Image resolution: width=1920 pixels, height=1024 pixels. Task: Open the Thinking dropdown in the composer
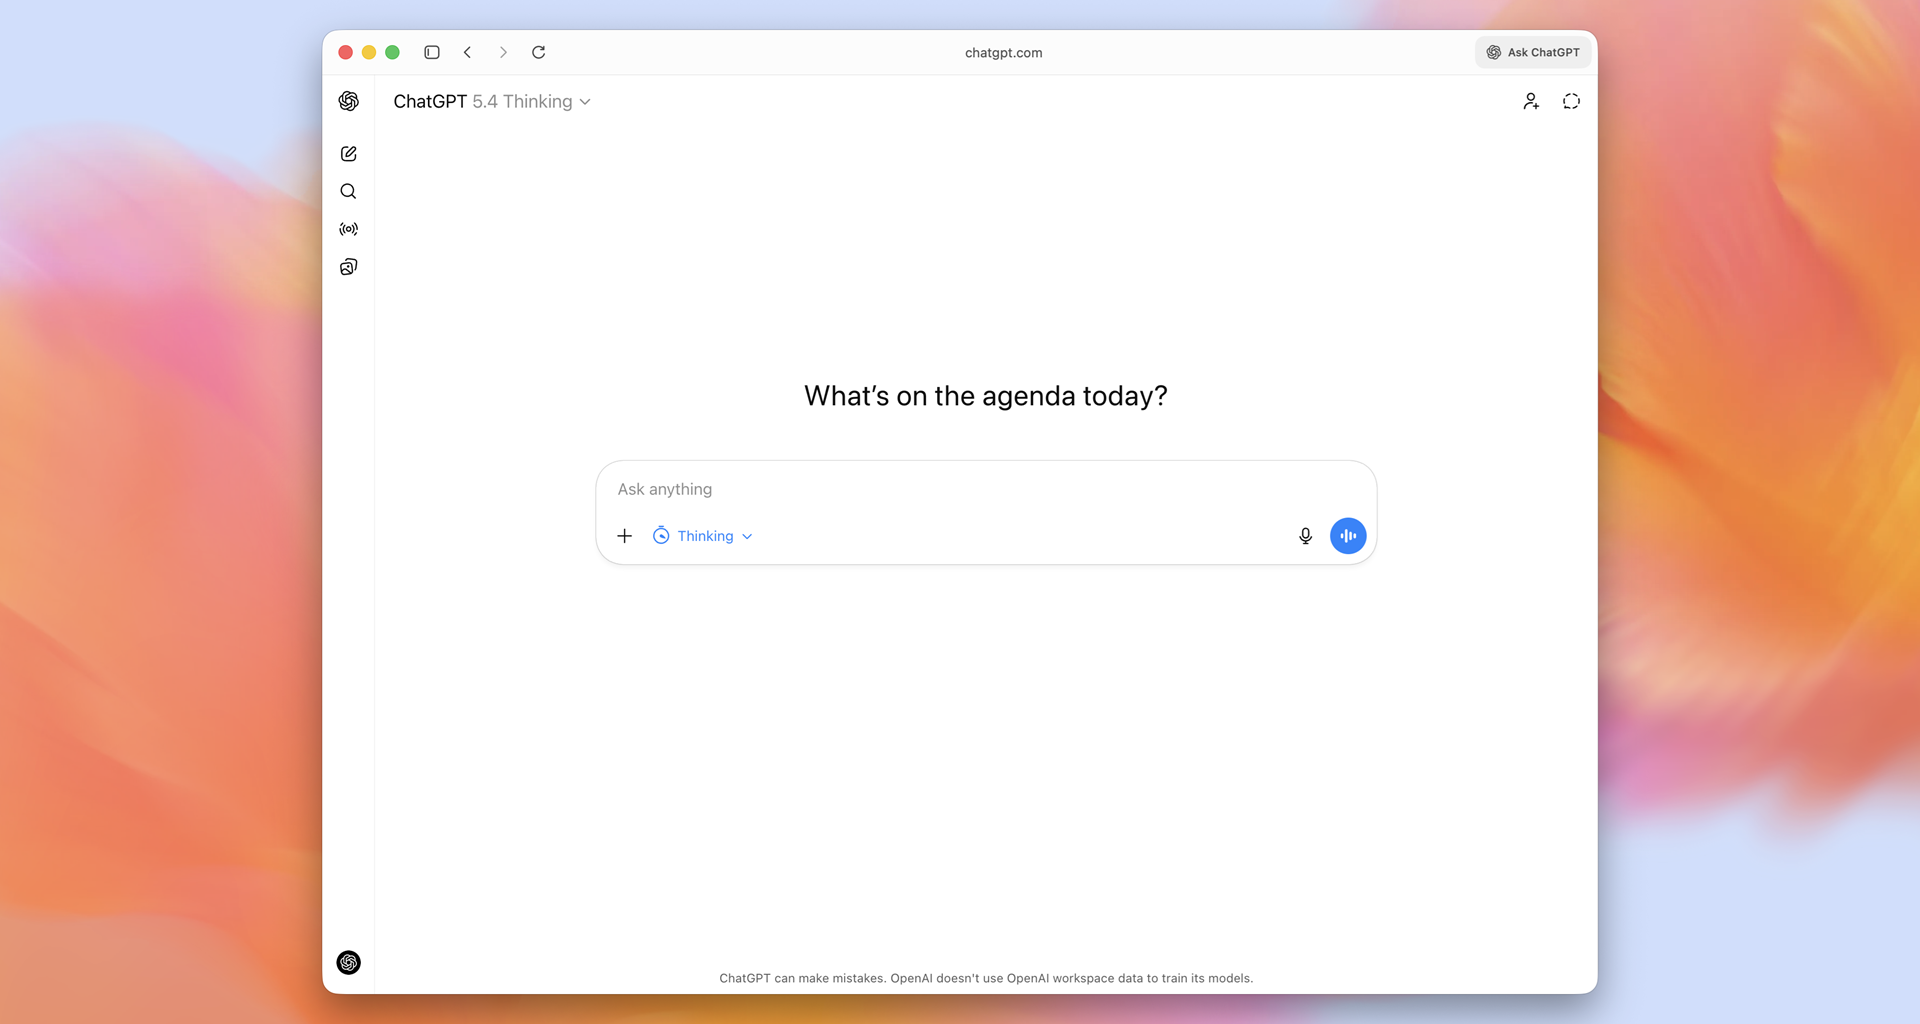click(704, 536)
